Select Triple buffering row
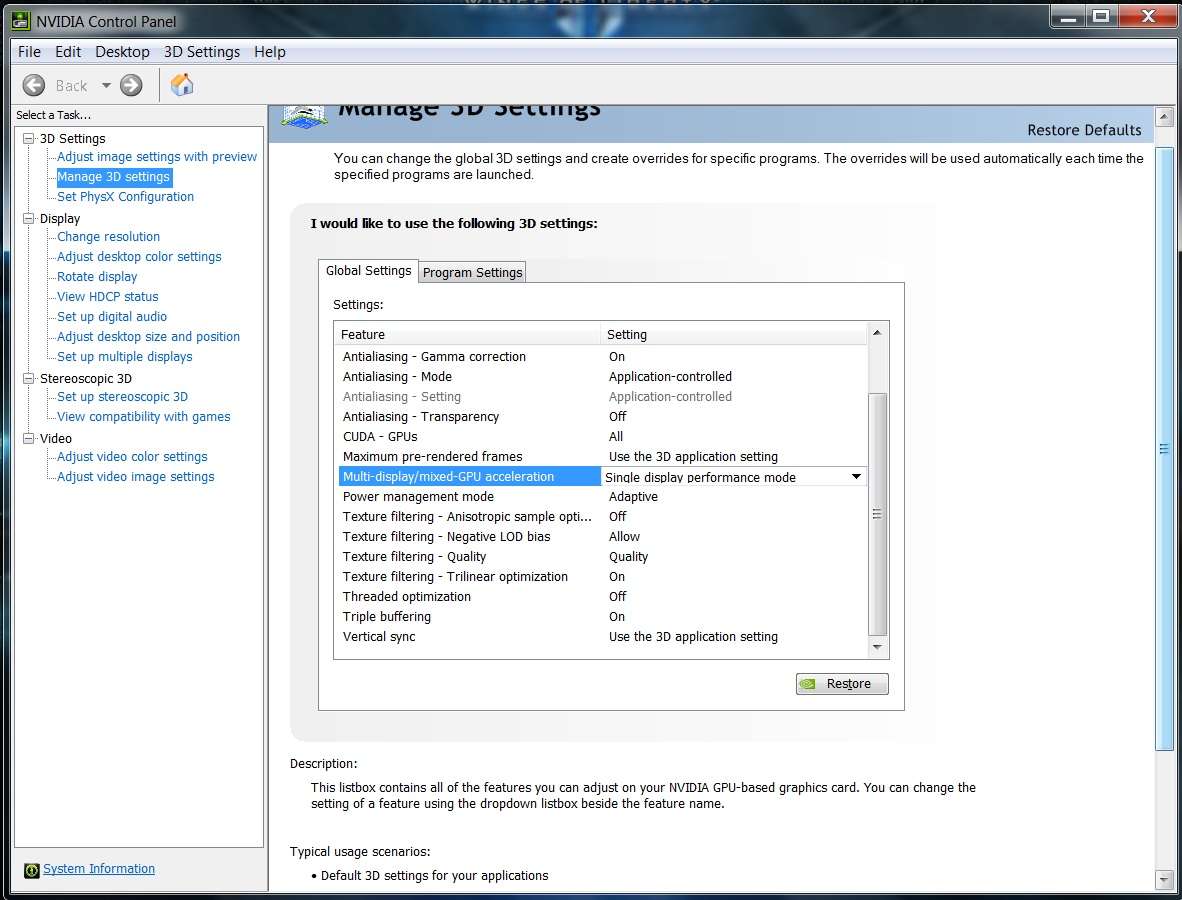The image size is (1182, 900). [602, 616]
